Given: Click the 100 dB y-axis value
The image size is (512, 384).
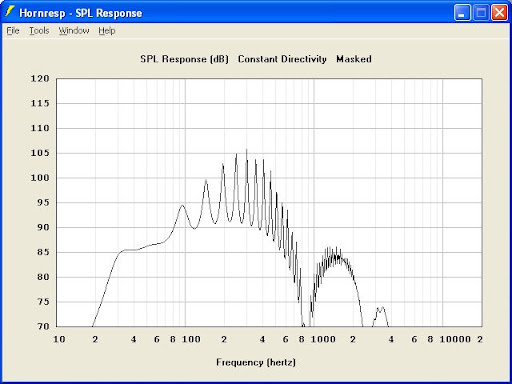Looking at the screenshot, I should [x=40, y=178].
